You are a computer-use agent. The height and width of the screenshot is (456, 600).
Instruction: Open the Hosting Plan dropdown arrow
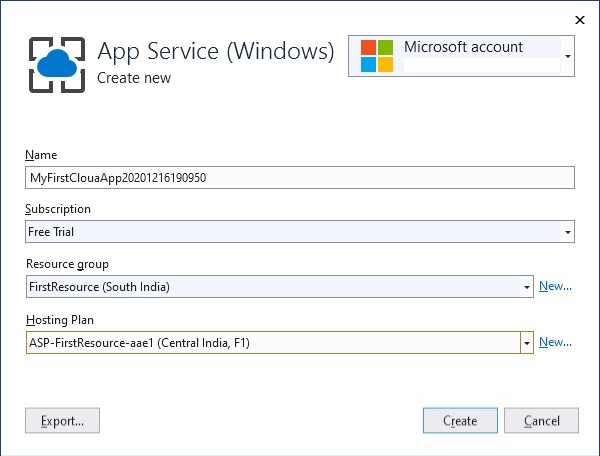pyautogui.click(x=527, y=342)
